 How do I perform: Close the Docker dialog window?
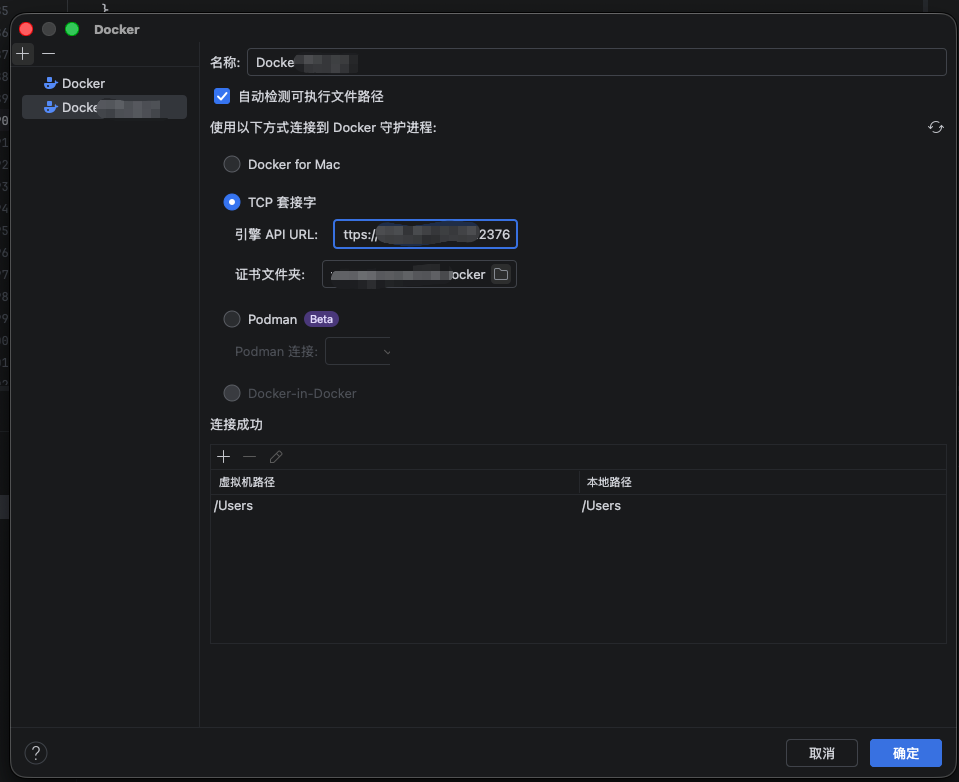tap(26, 29)
